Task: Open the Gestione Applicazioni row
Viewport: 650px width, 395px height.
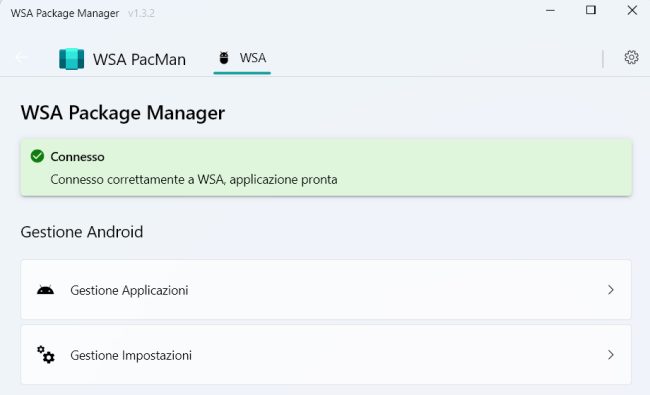Action: 326,290
